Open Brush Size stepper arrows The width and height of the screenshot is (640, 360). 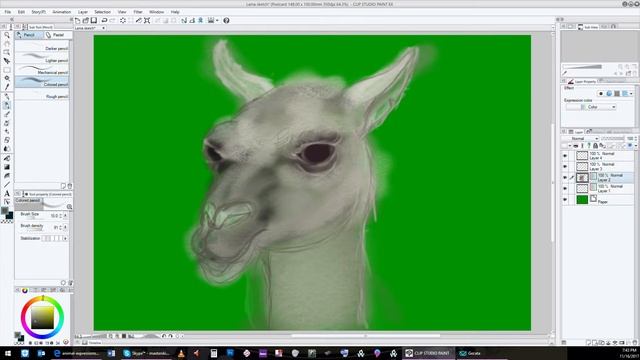(61, 216)
